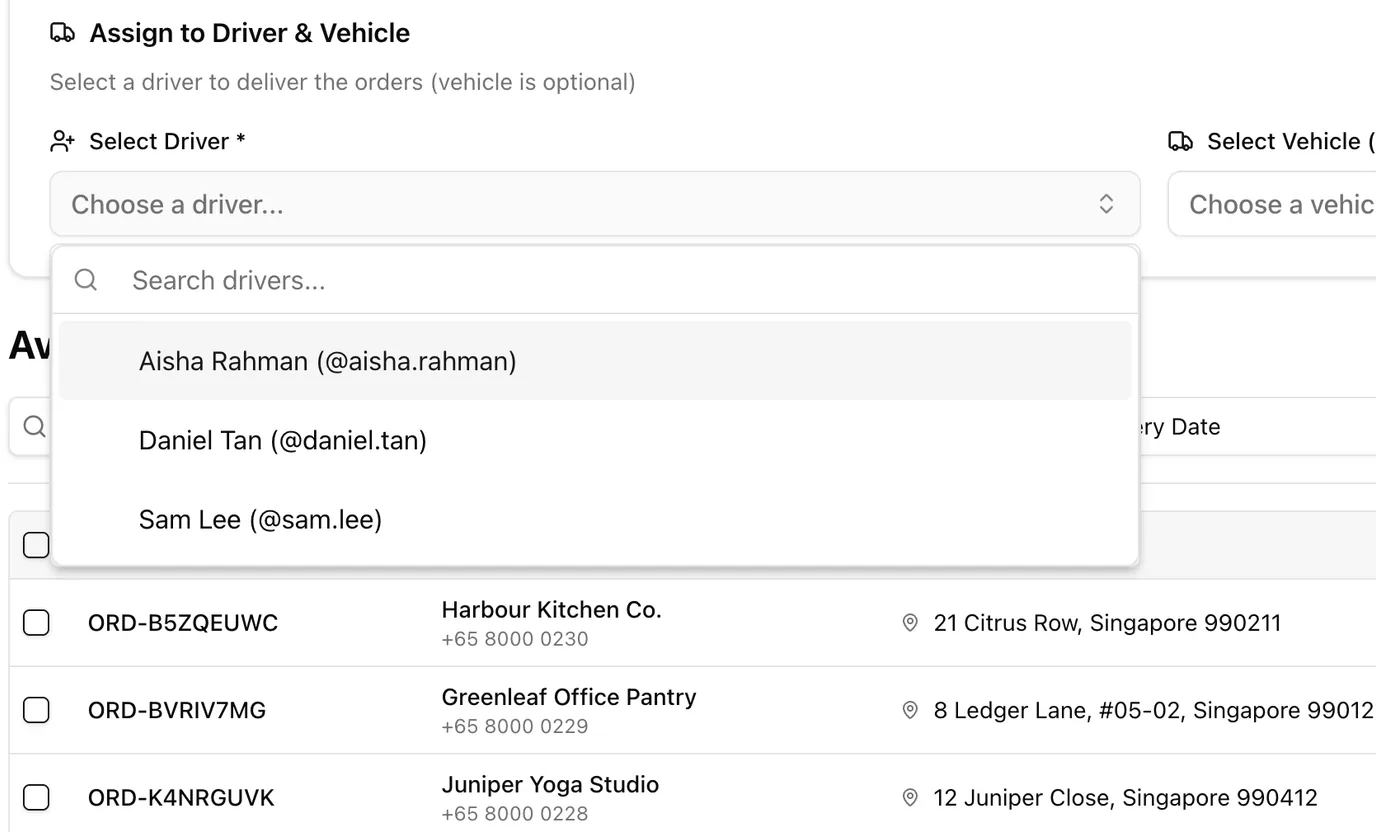The image size is (1376, 832).
Task: Click the magnifier icon in the driver search
Action: tap(86, 280)
